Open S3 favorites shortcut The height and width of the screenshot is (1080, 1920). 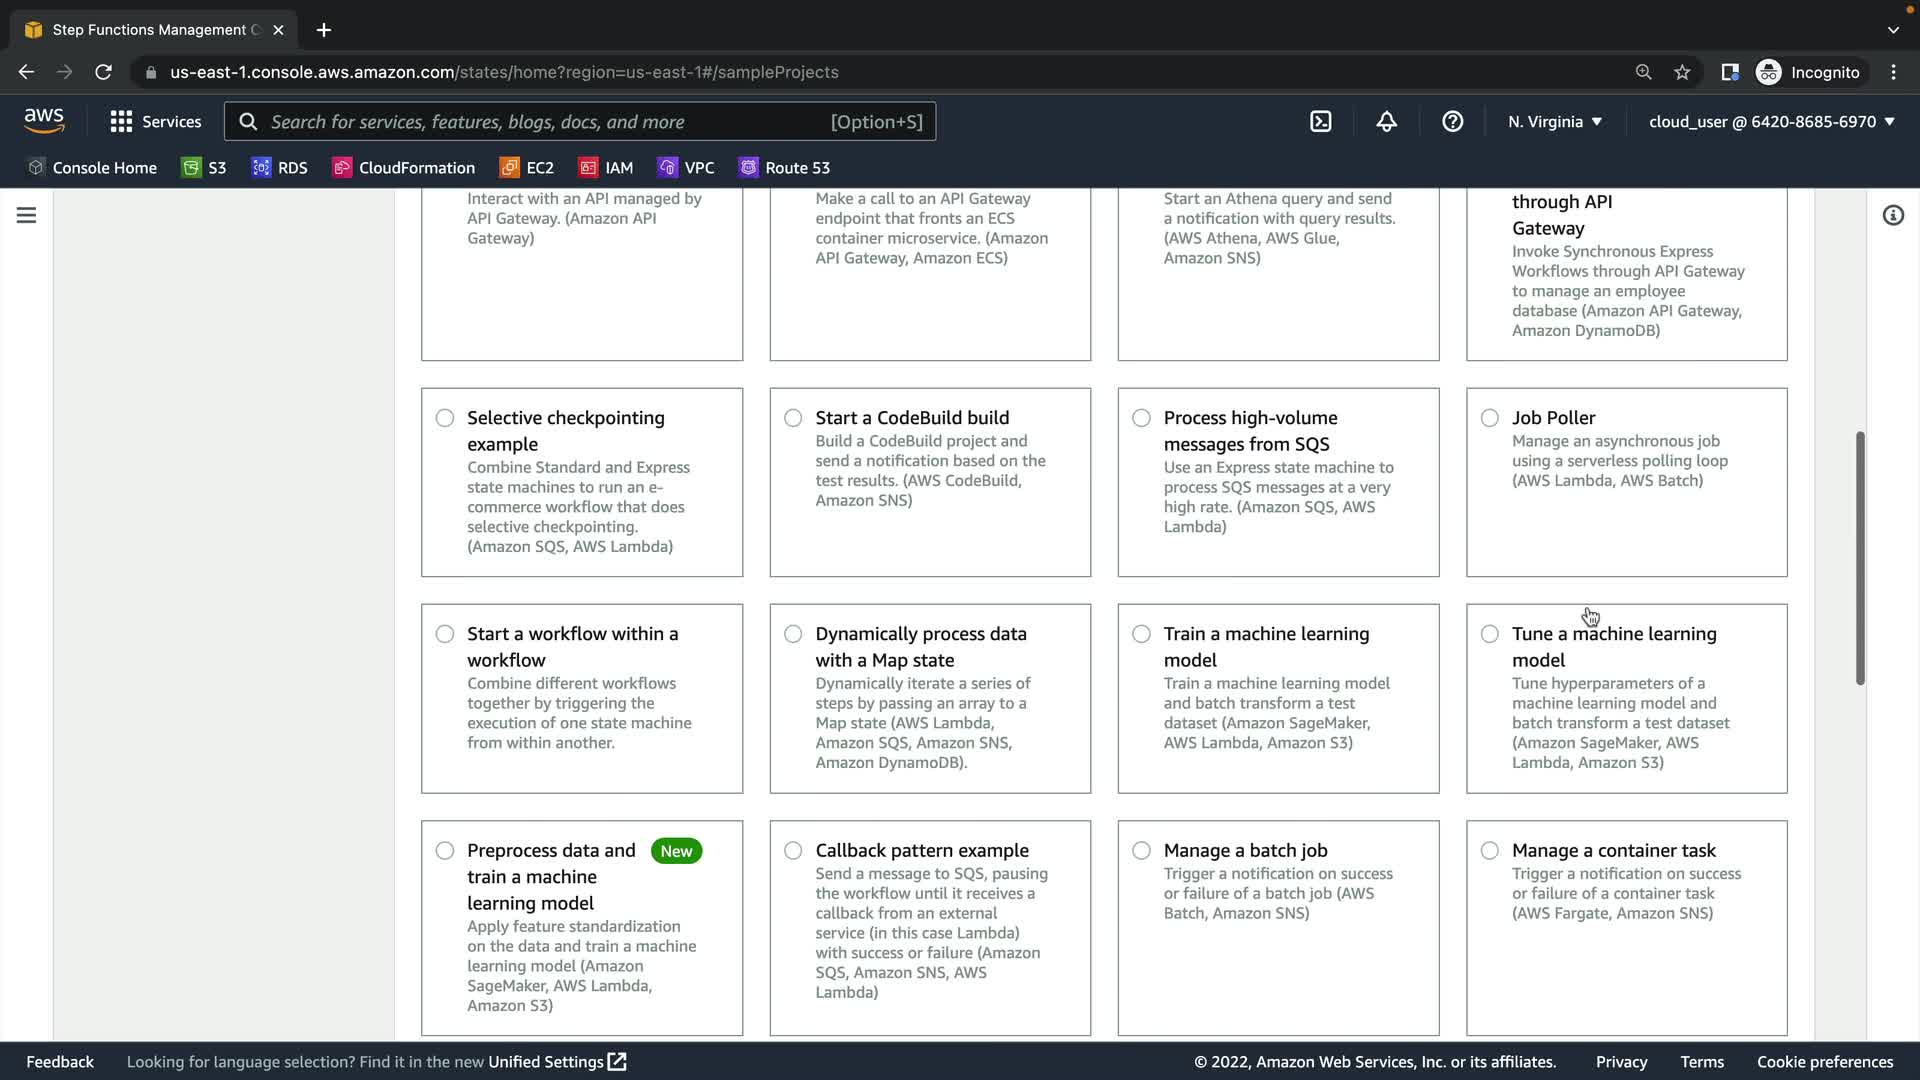(x=204, y=168)
